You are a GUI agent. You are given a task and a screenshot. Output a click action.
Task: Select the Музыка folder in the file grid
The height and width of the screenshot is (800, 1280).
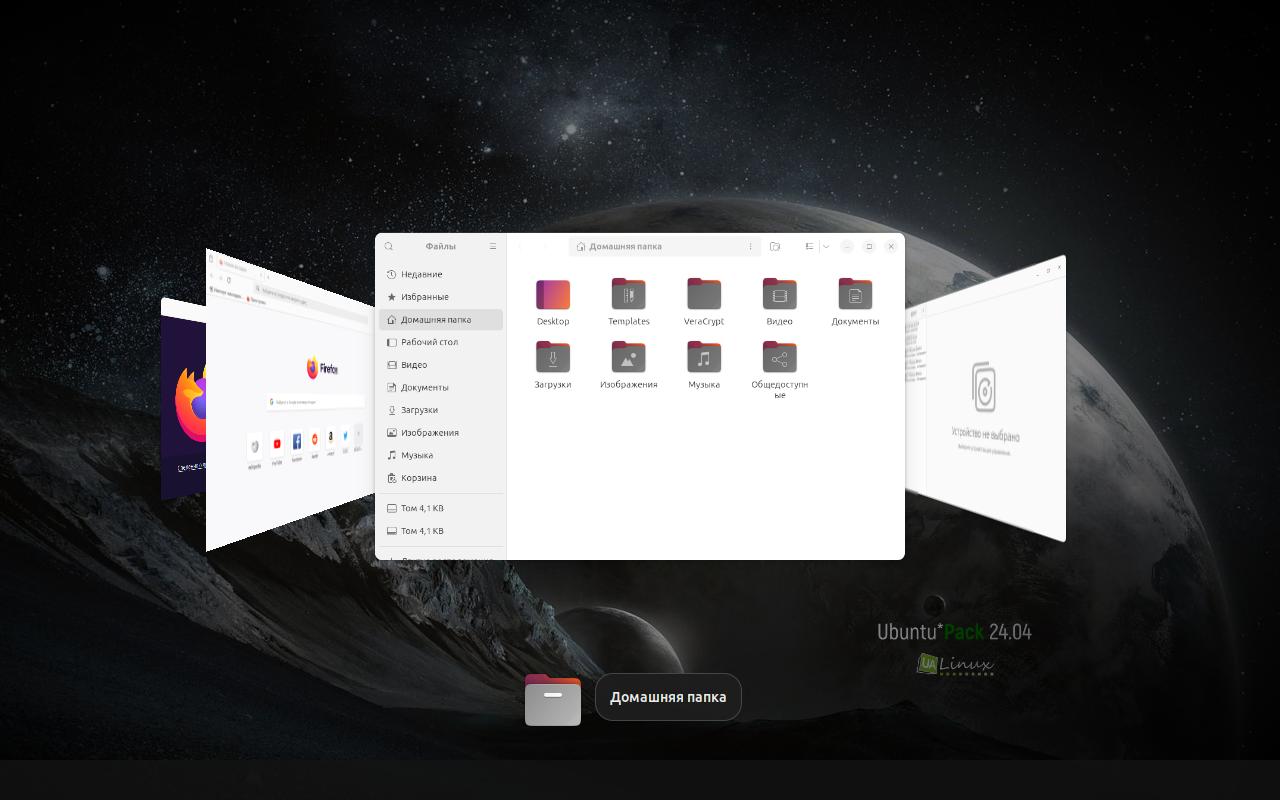pos(704,365)
